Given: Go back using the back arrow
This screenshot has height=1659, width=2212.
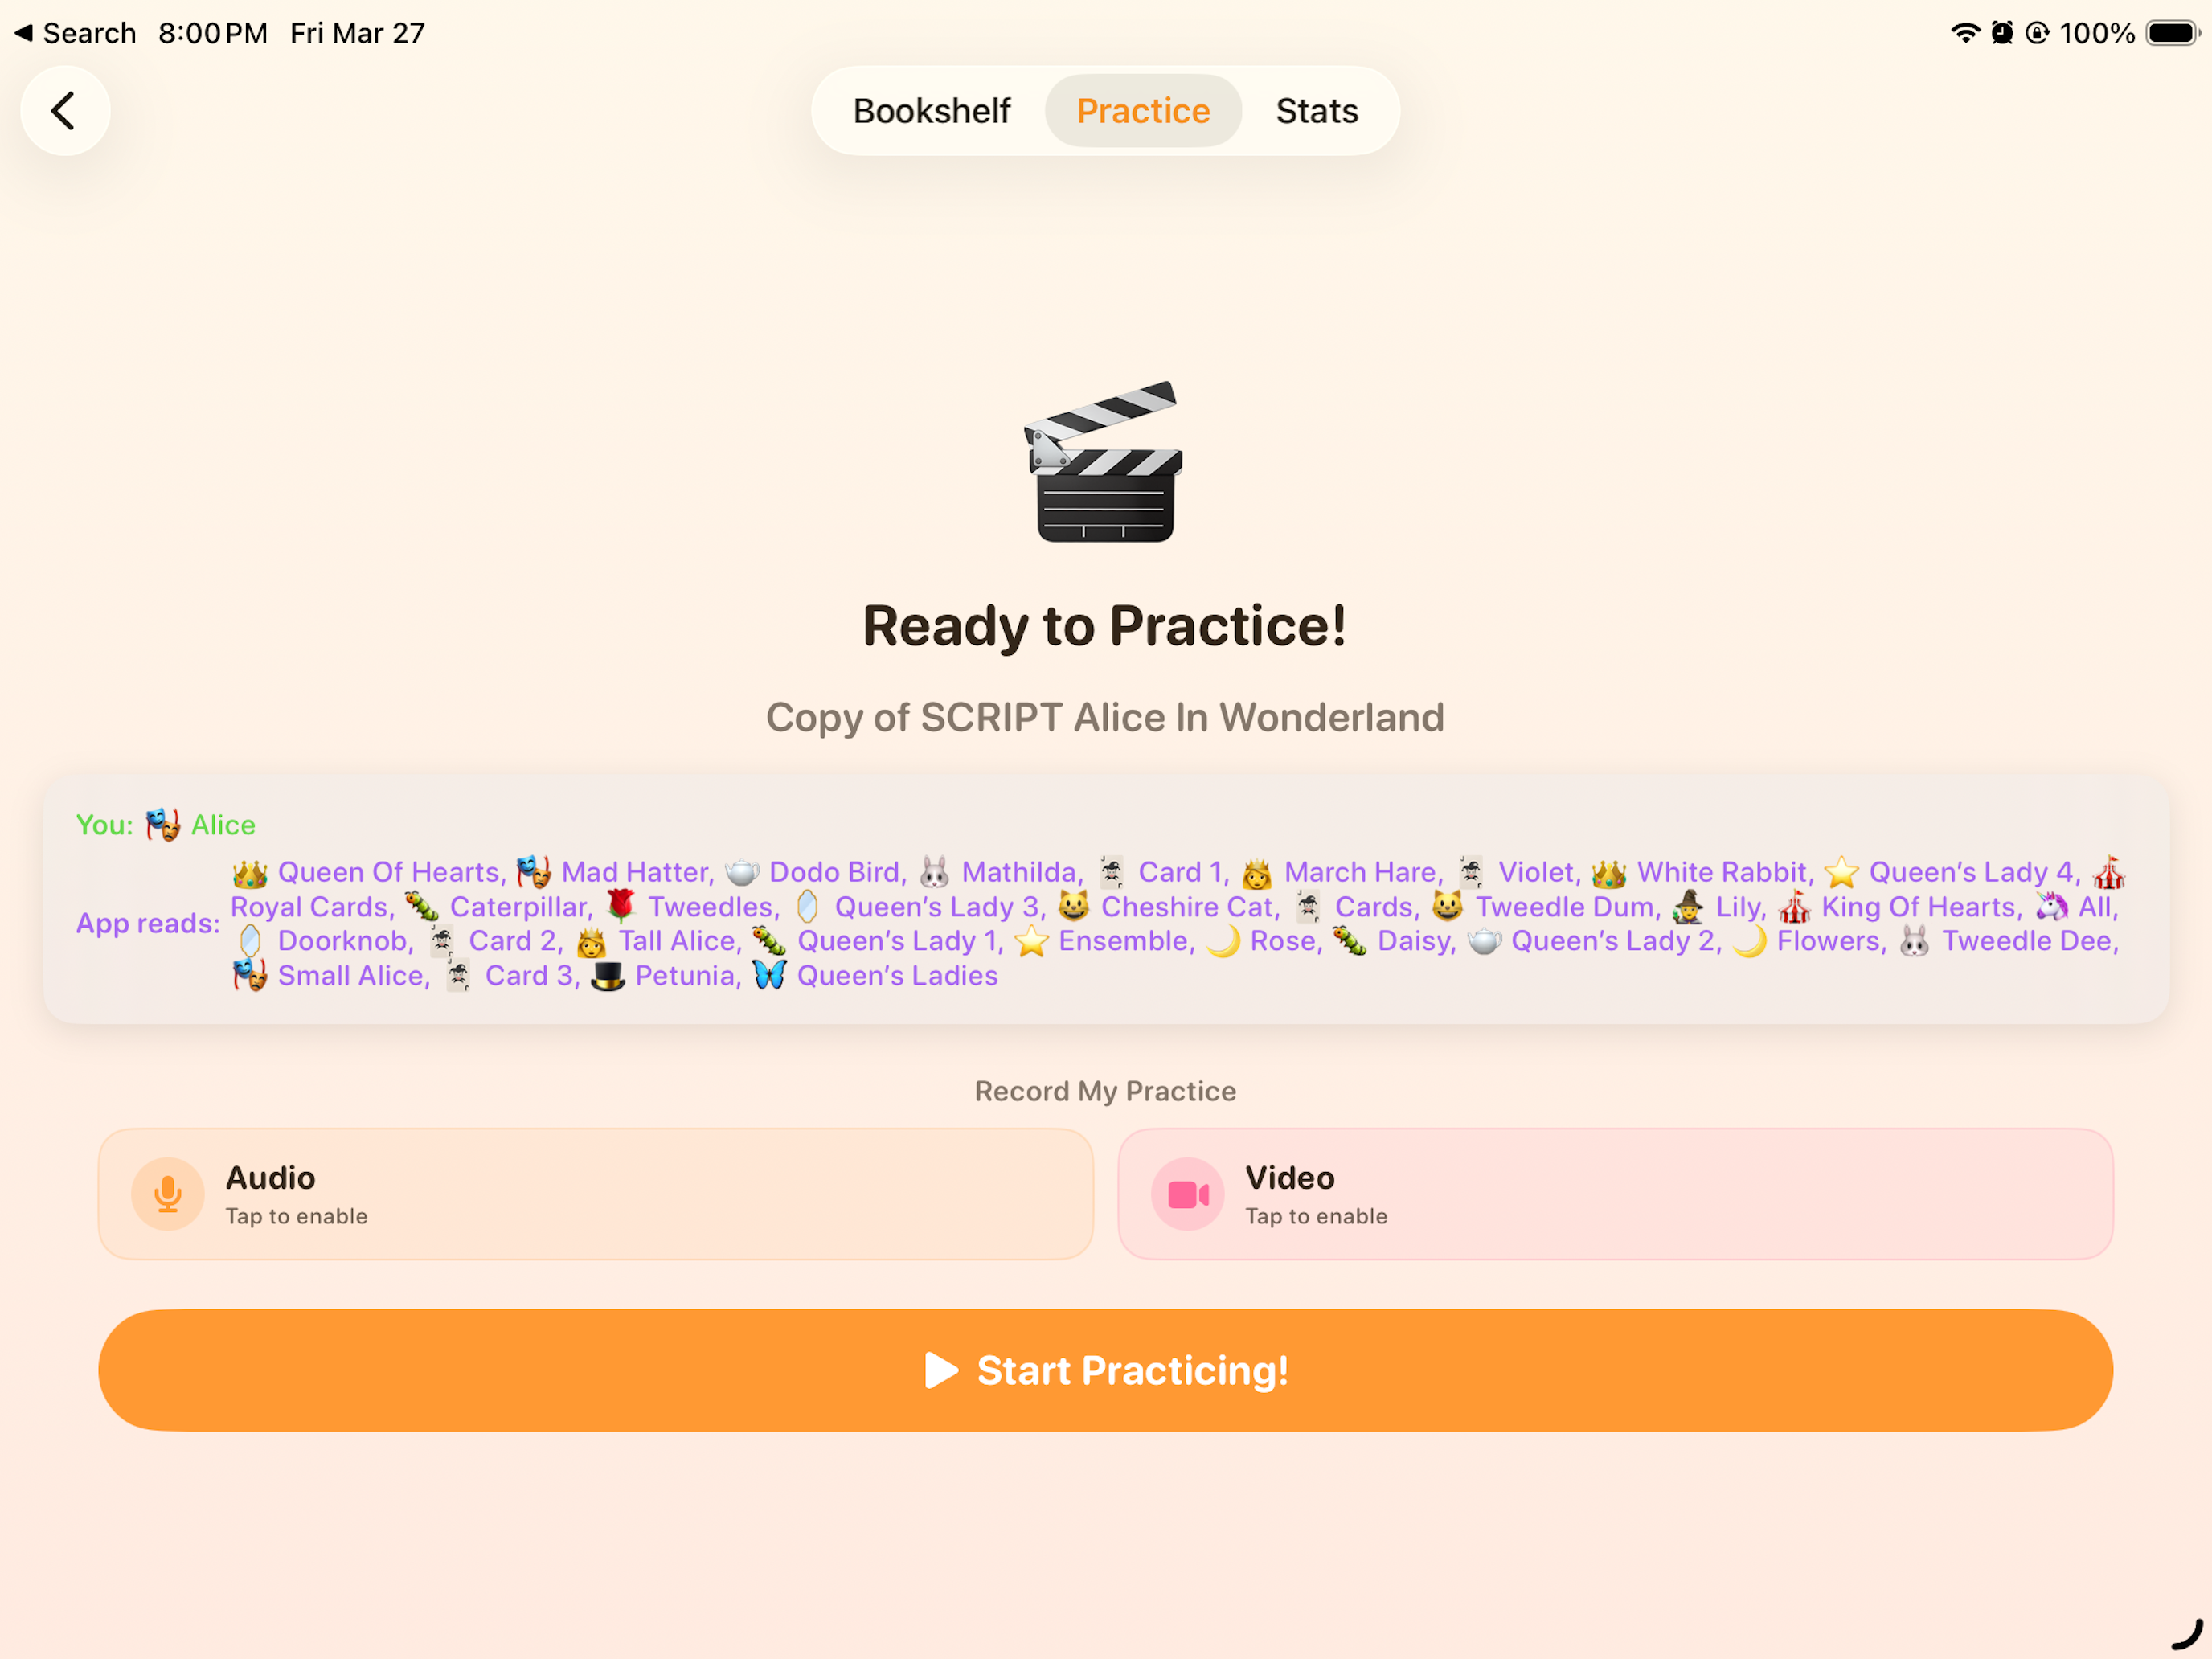Looking at the screenshot, I should (x=65, y=111).
